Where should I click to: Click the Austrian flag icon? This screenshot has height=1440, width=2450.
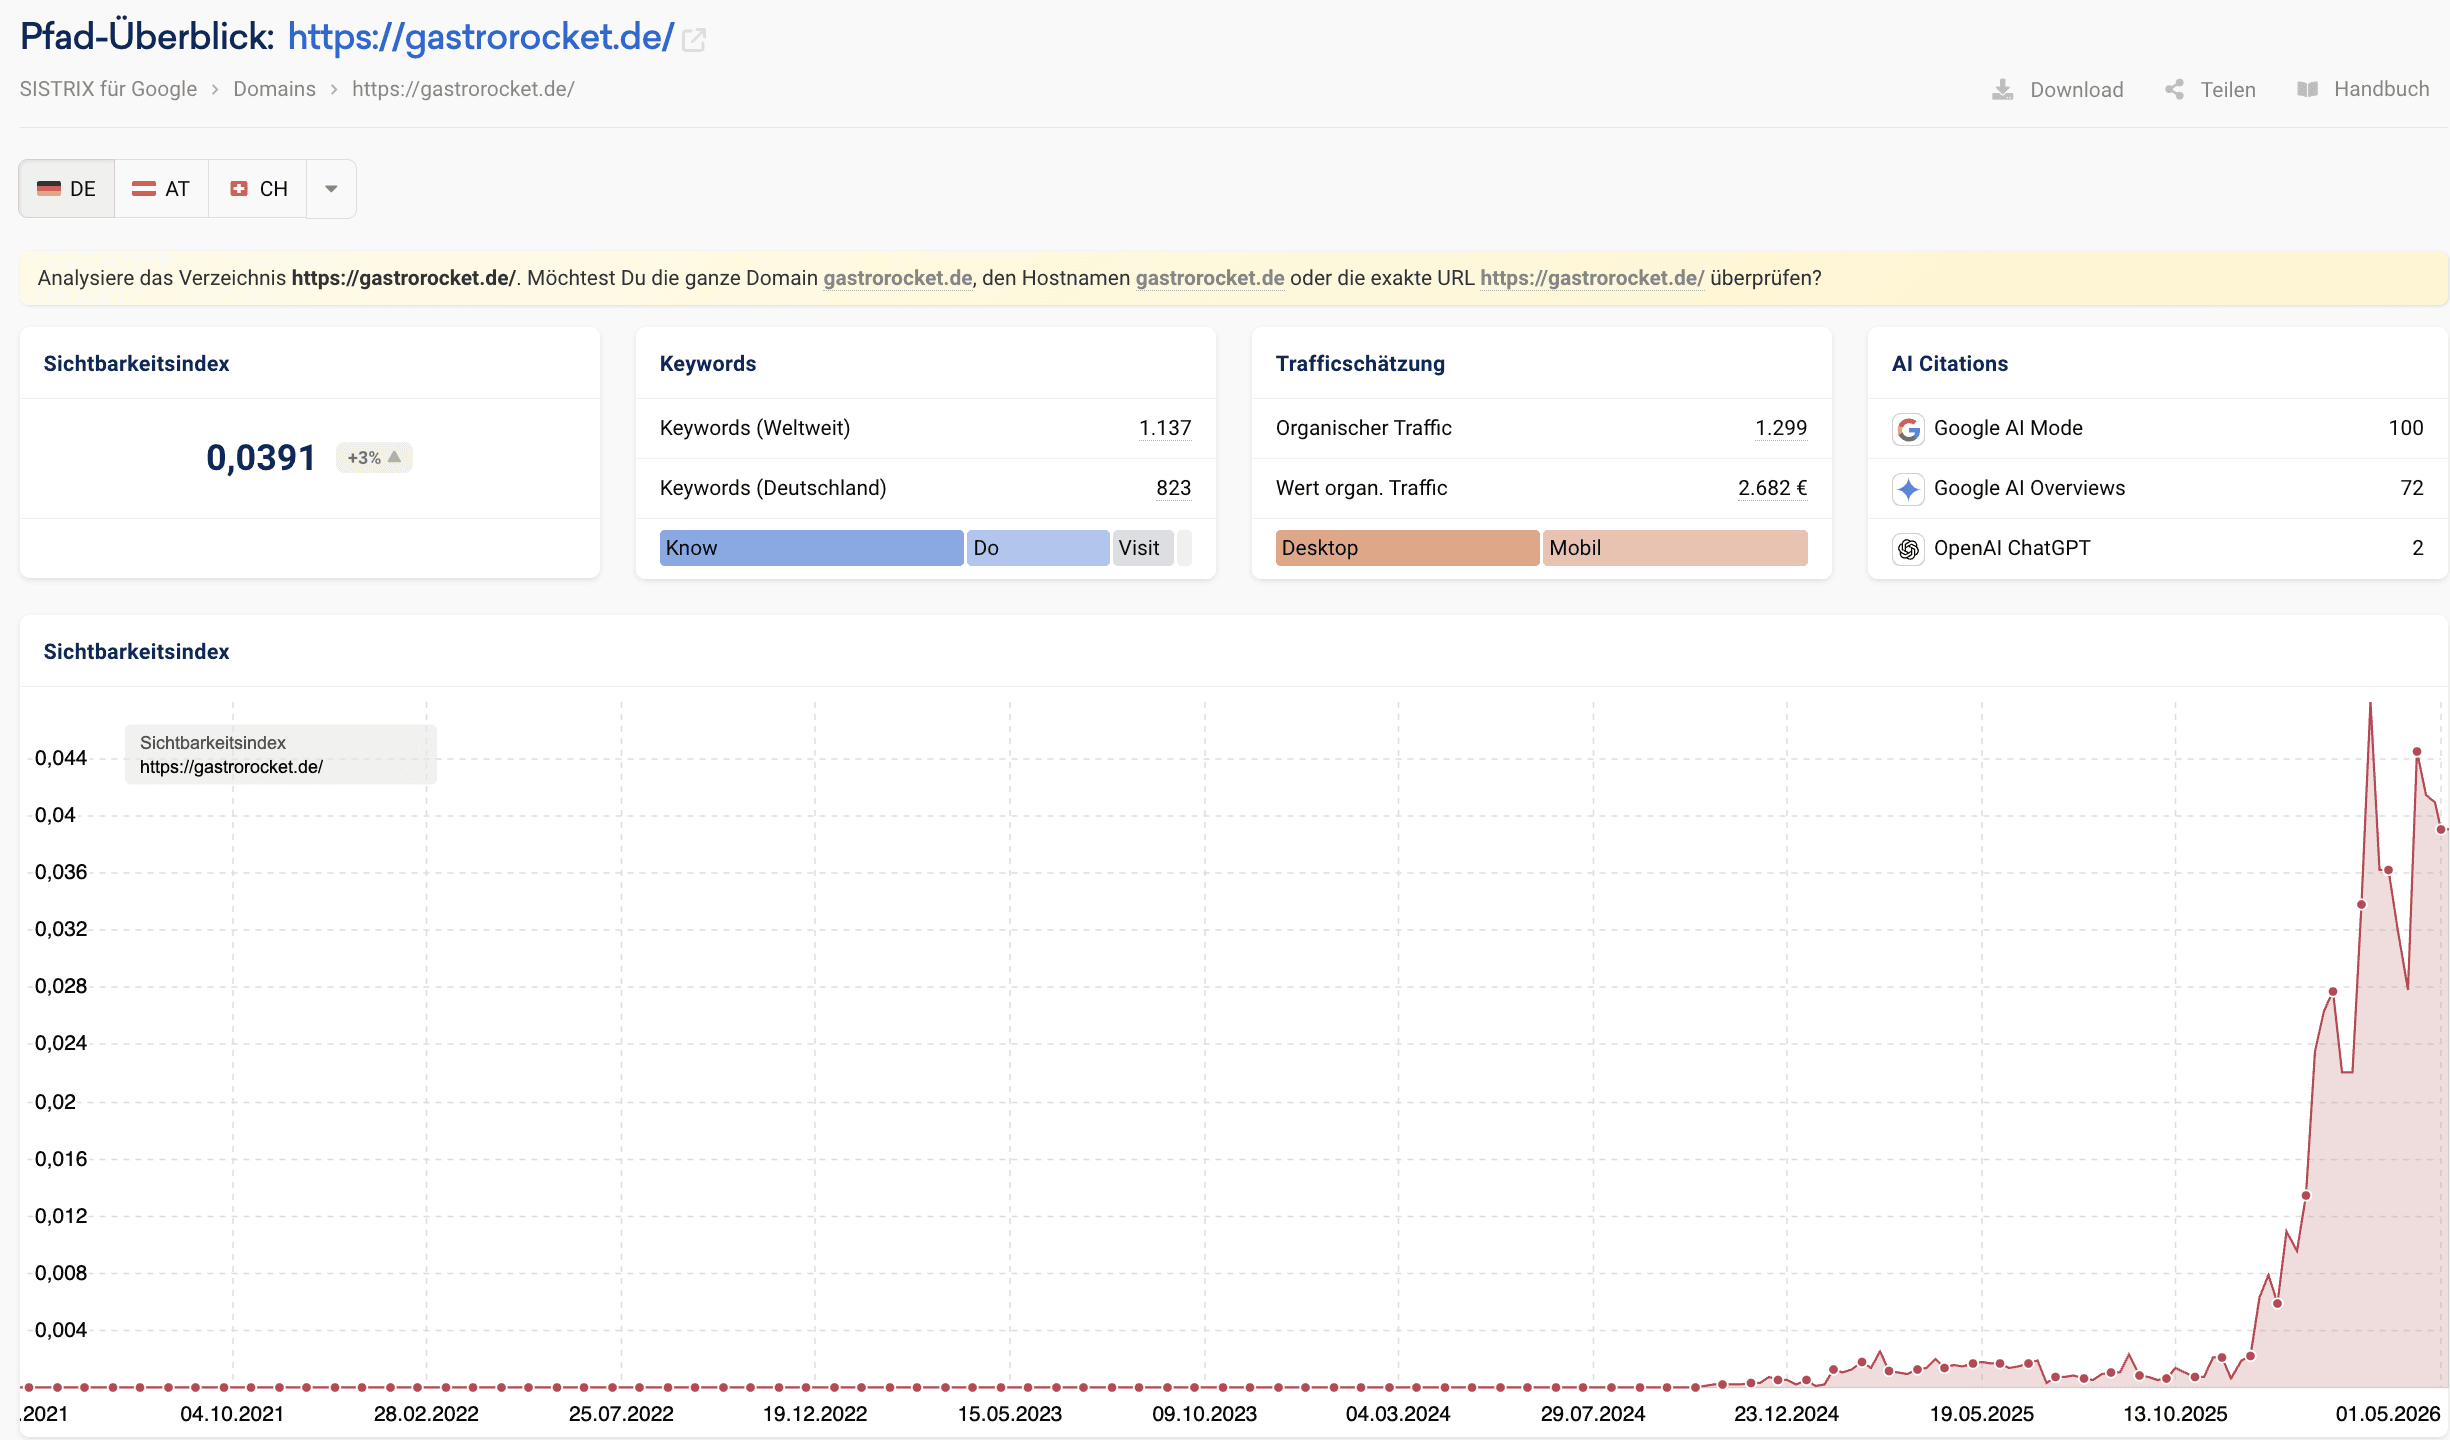coord(144,189)
